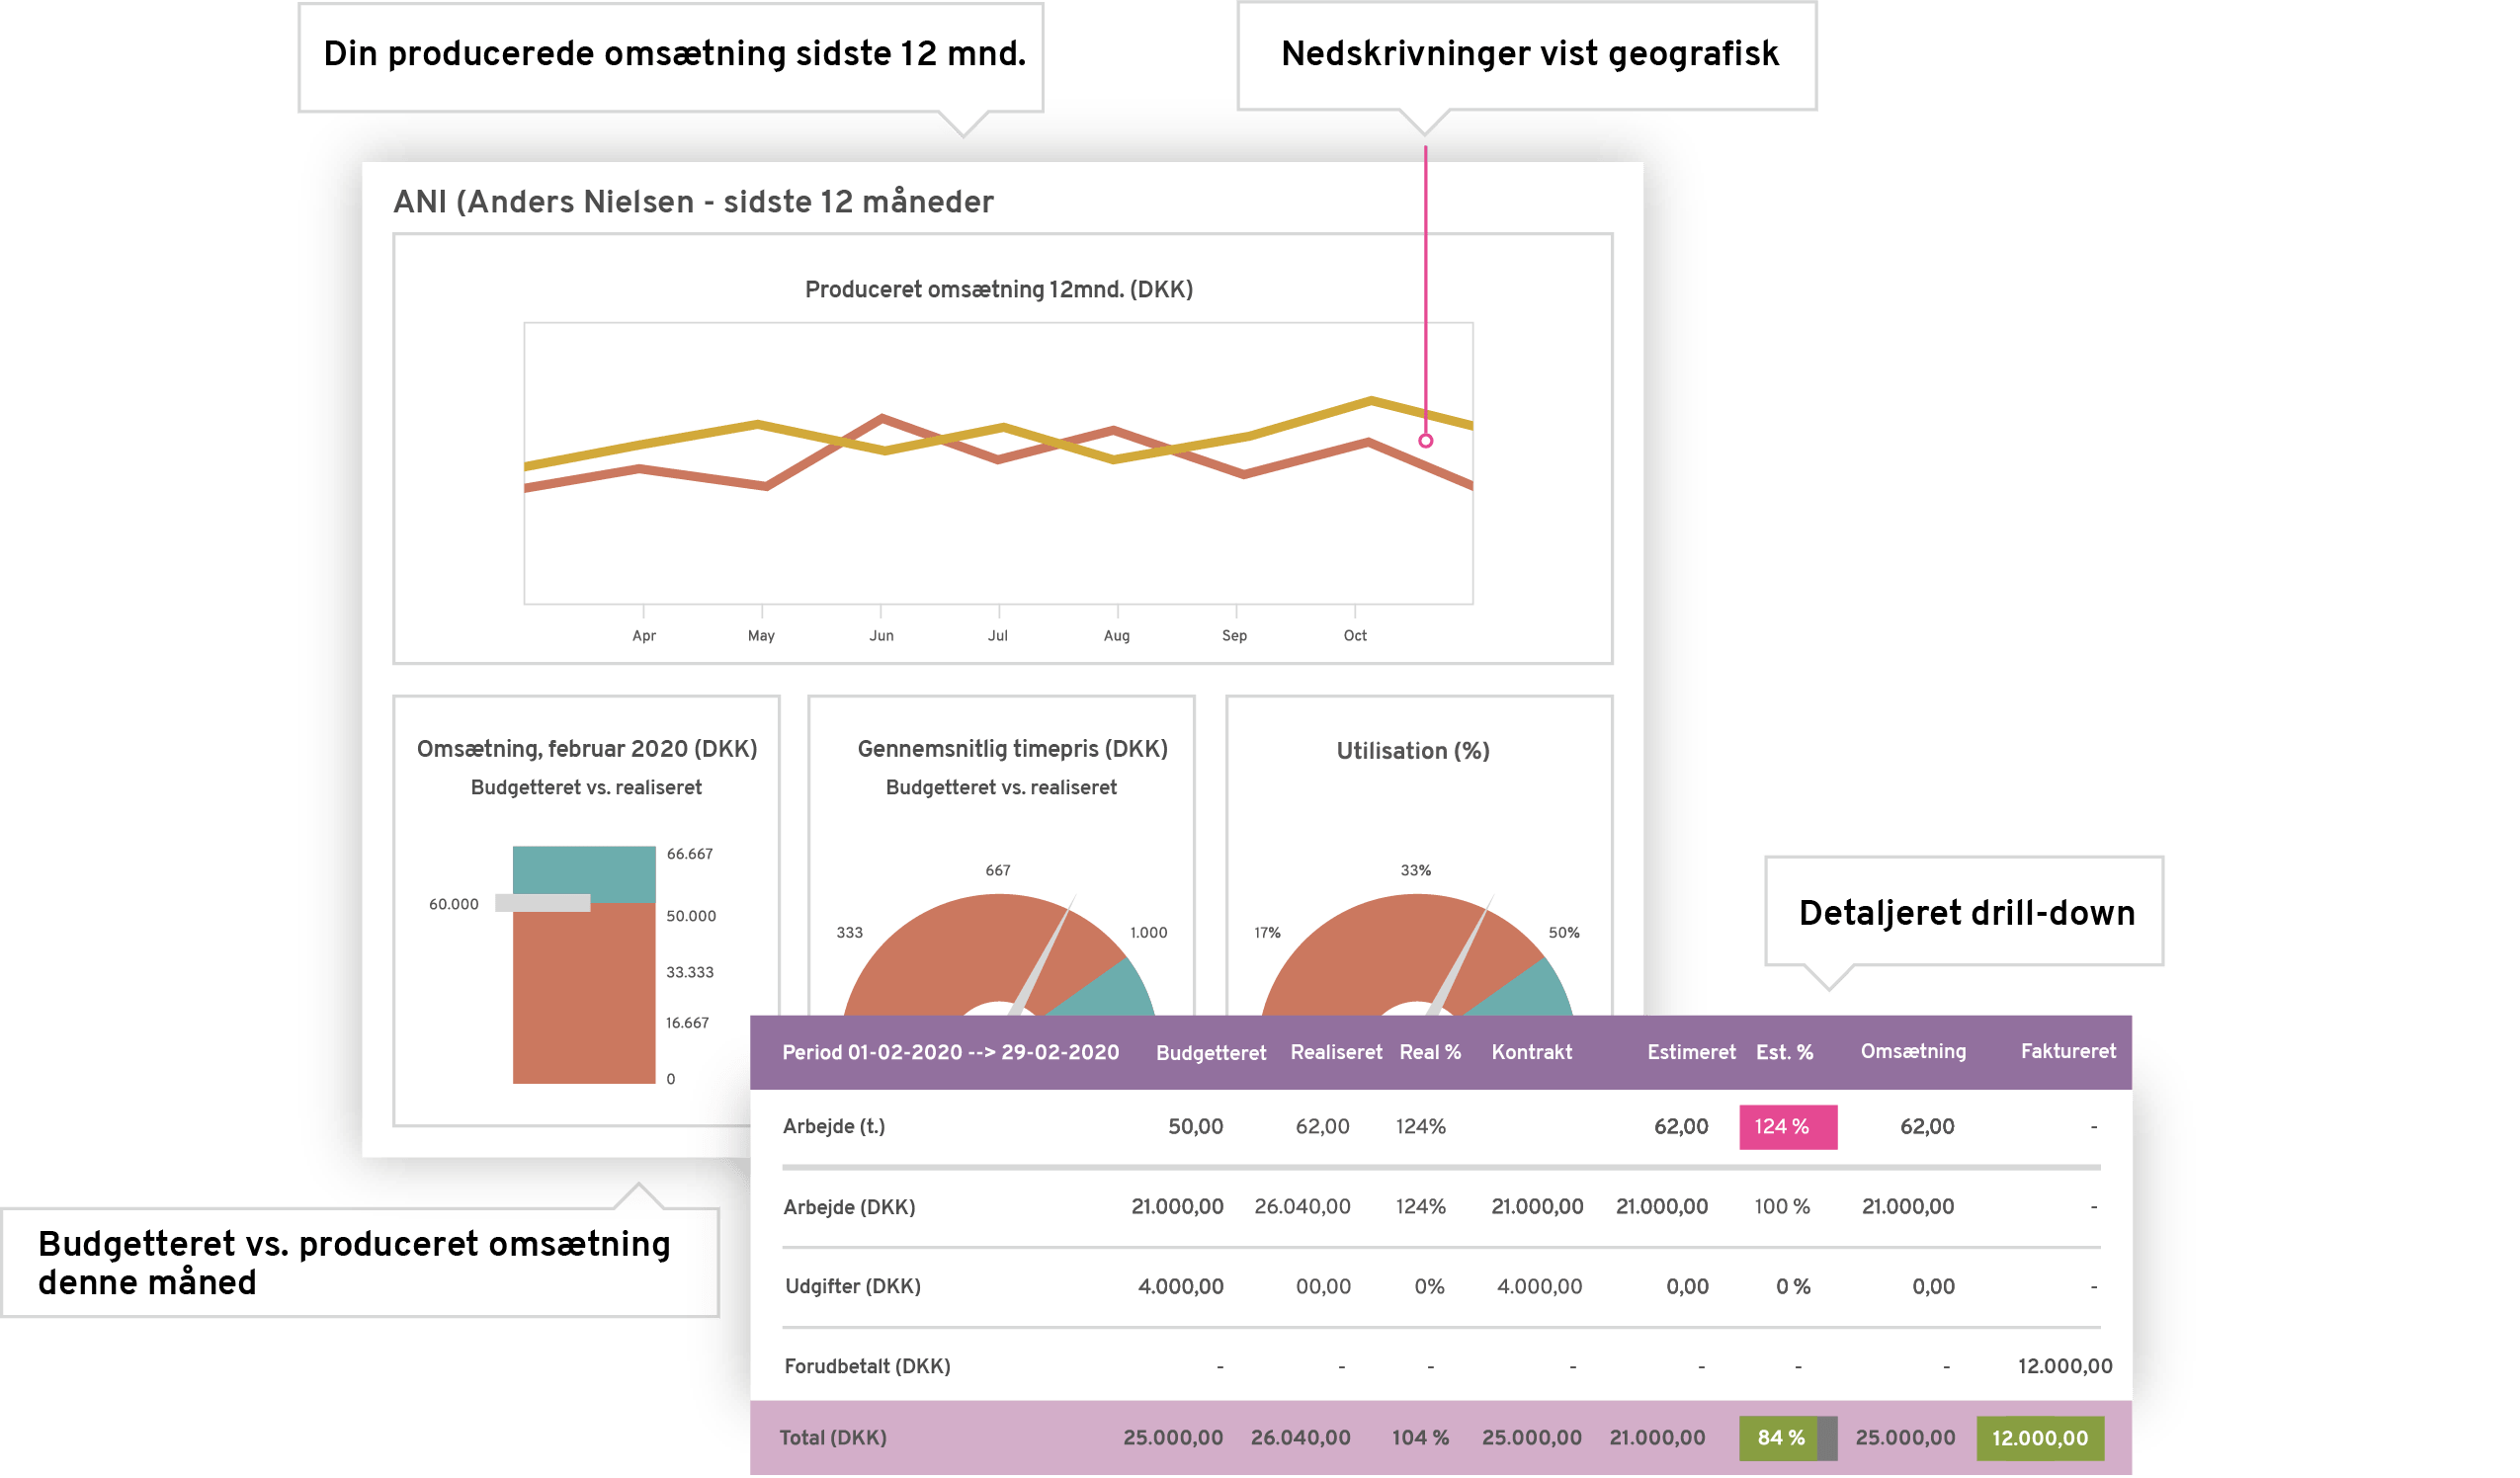Click the pink 124 % estimate badge
The width and height of the screenshot is (2520, 1478).
(x=1787, y=1127)
